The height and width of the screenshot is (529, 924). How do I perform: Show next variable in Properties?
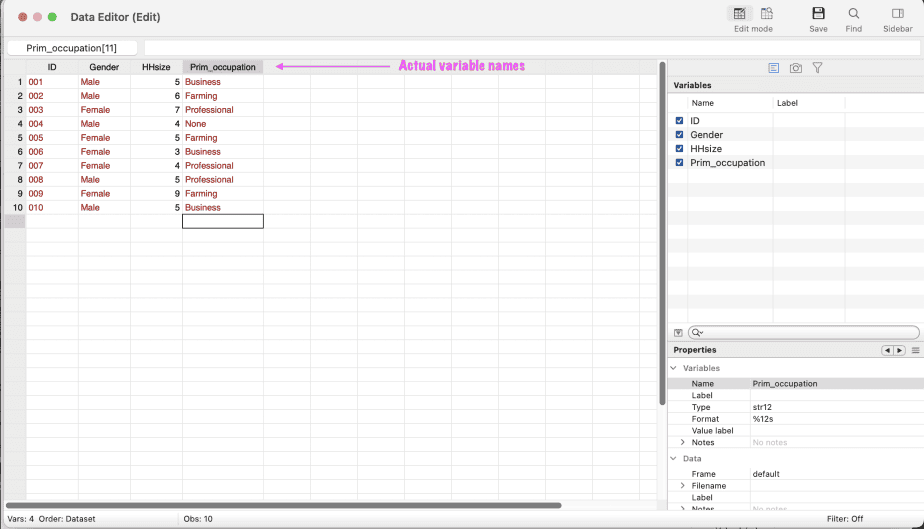899,351
